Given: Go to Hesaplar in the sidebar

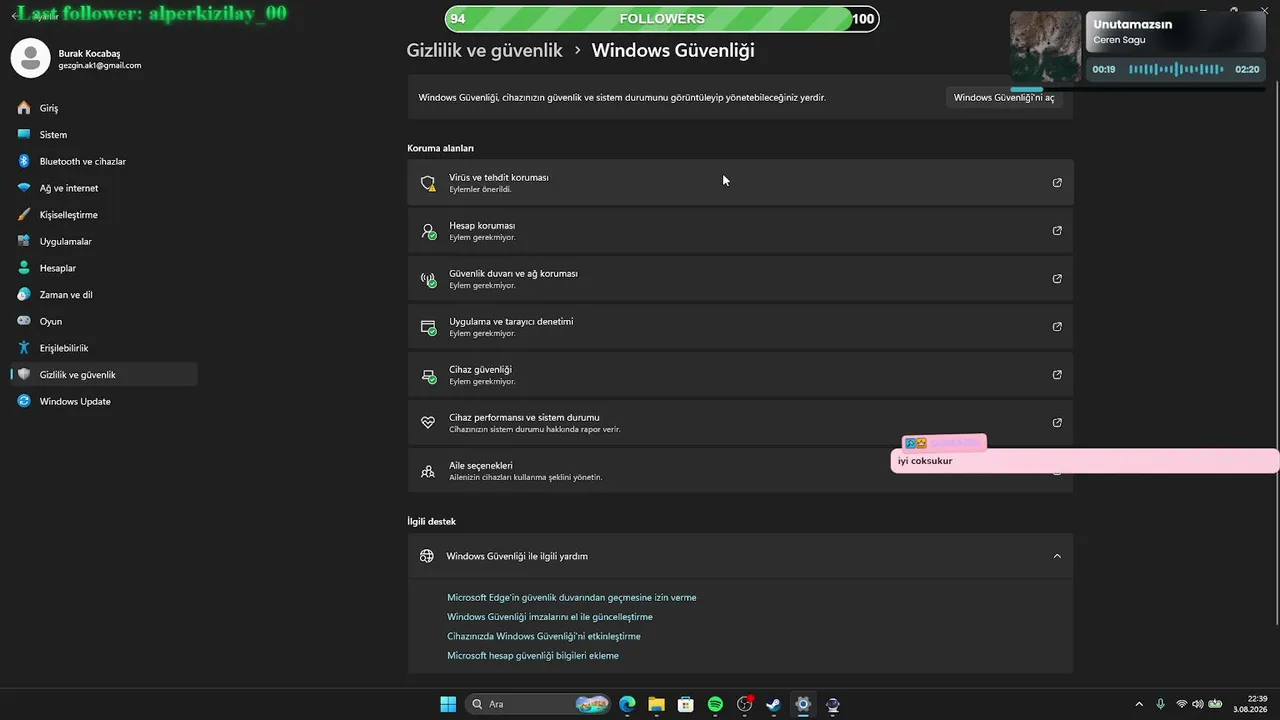Looking at the screenshot, I should pyautogui.click(x=104, y=268).
